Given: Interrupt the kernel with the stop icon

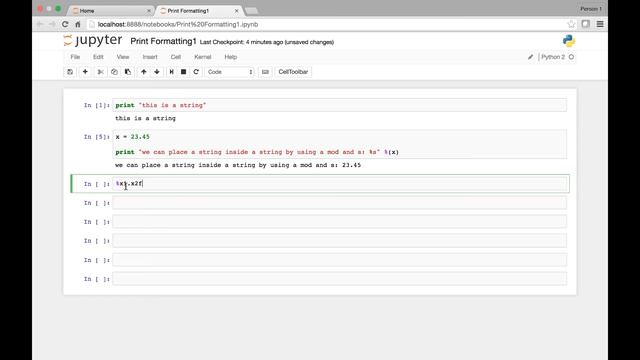Looking at the screenshot, I should pos(184,72).
